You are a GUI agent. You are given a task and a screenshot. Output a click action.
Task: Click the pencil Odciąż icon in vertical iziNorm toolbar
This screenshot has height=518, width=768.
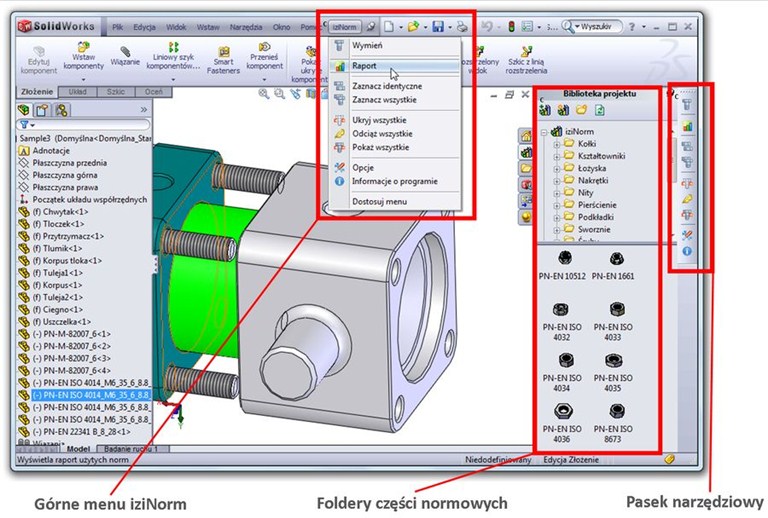687,199
